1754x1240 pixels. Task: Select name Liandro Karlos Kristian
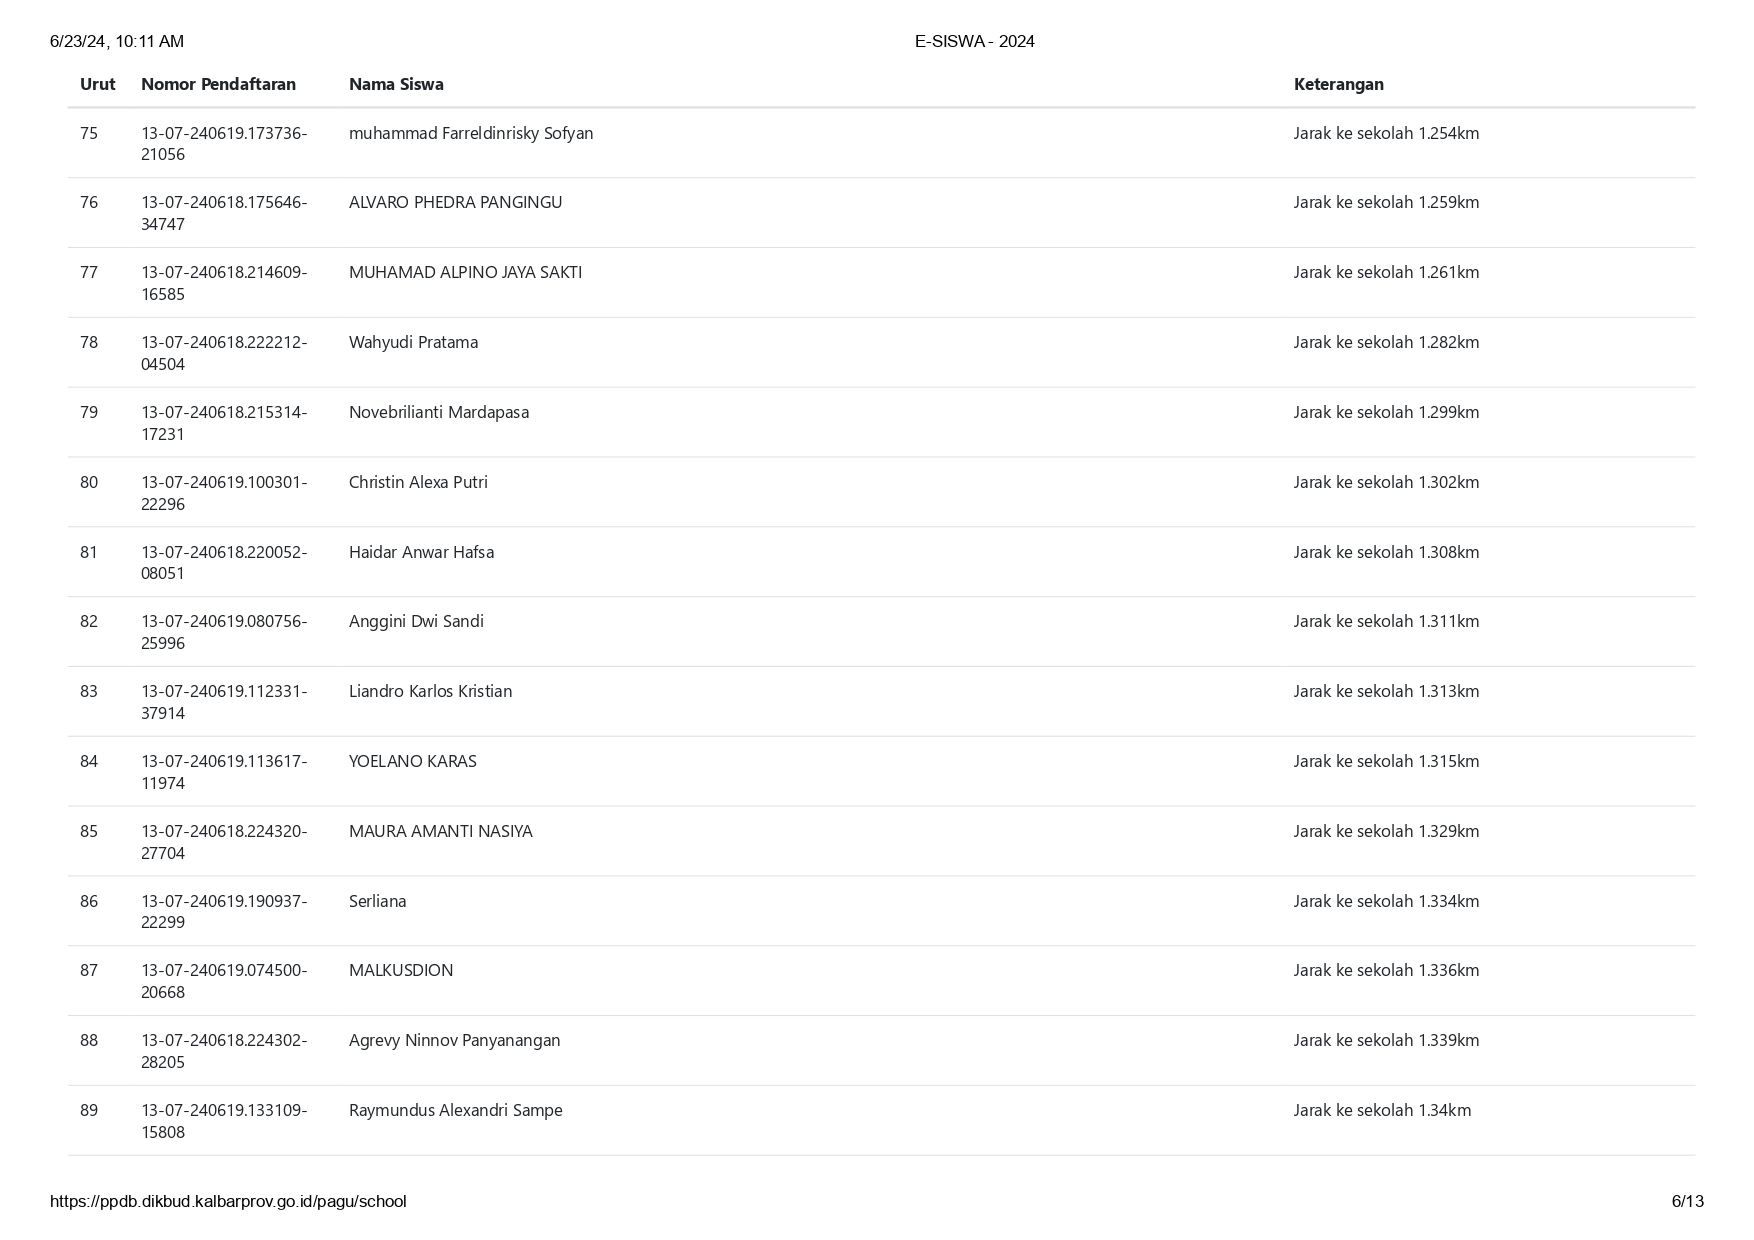pyautogui.click(x=430, y=691)
